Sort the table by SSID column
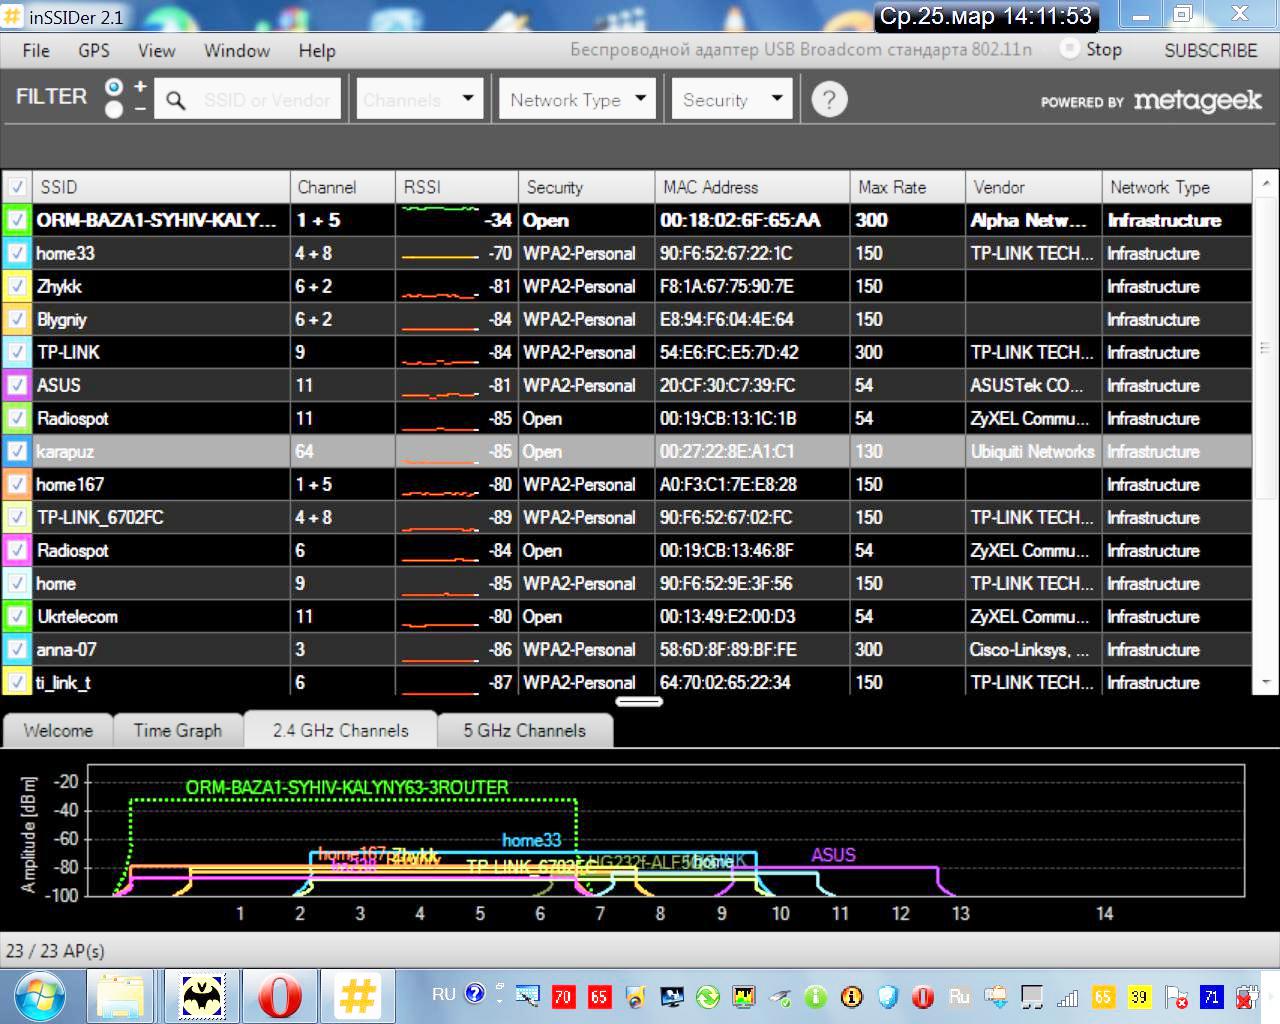1280x1024 pixels. 163,187
